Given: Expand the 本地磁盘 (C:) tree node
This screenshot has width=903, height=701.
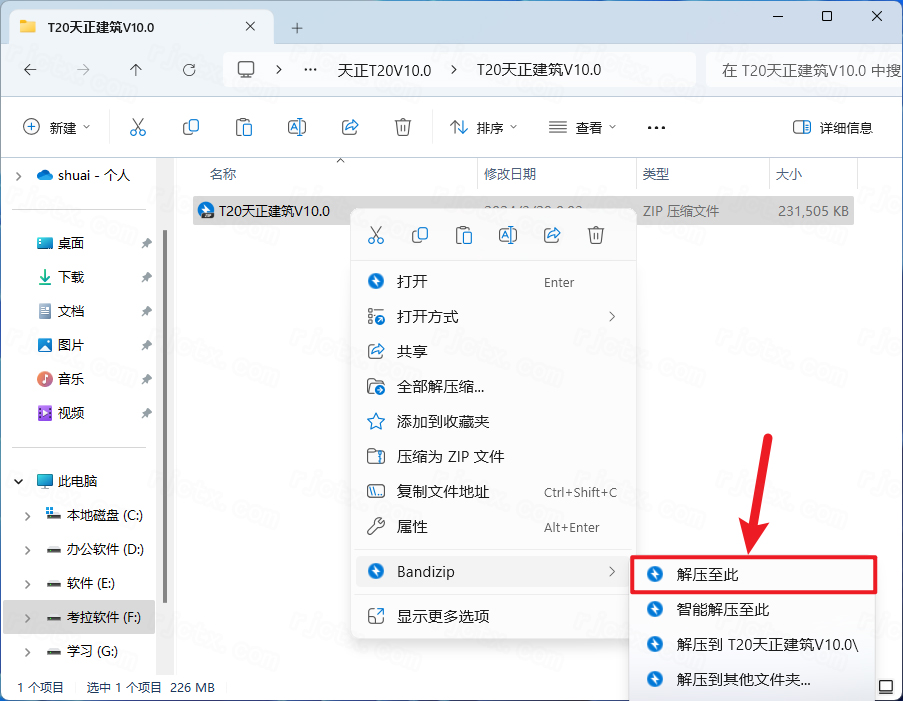Looking at the screenshot, I should (x=28, y=516).
